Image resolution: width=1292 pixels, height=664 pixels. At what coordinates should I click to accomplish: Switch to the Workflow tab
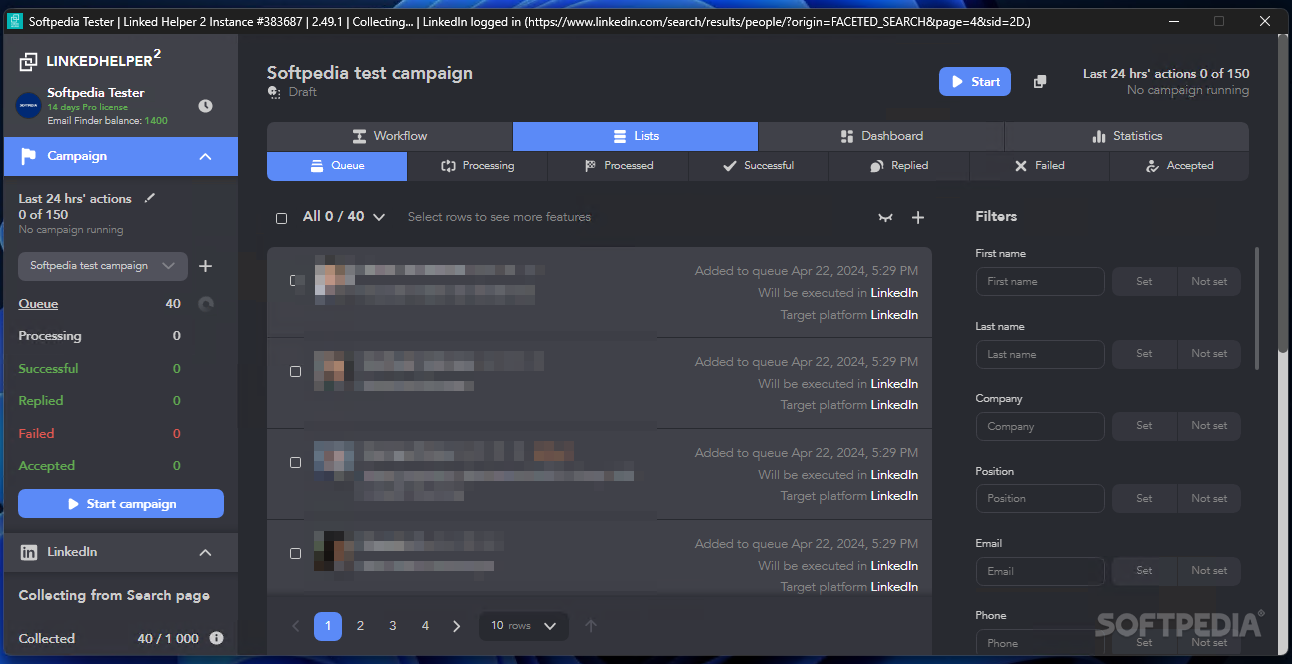coord(390,136)
